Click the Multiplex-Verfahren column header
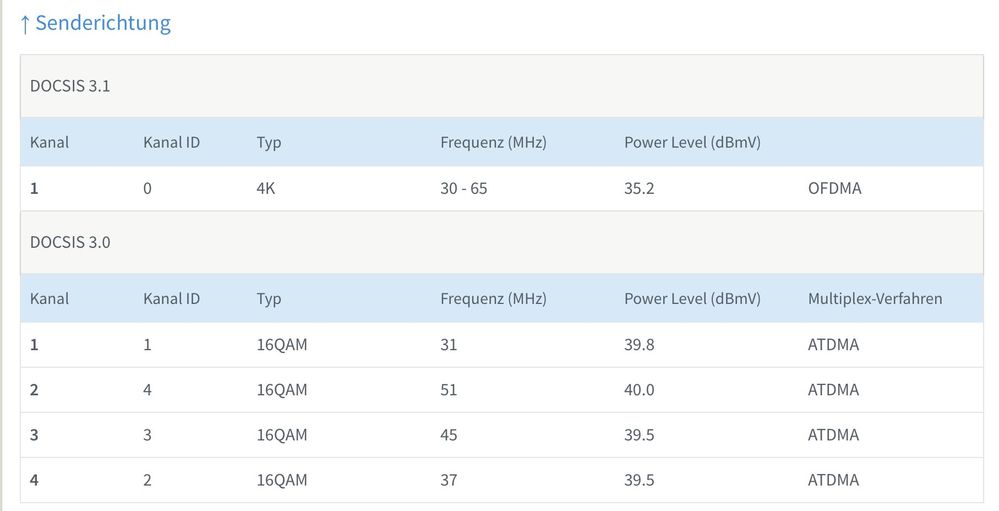Image resolution: width=999 pixels, height=511 pixels. (875, 298)
